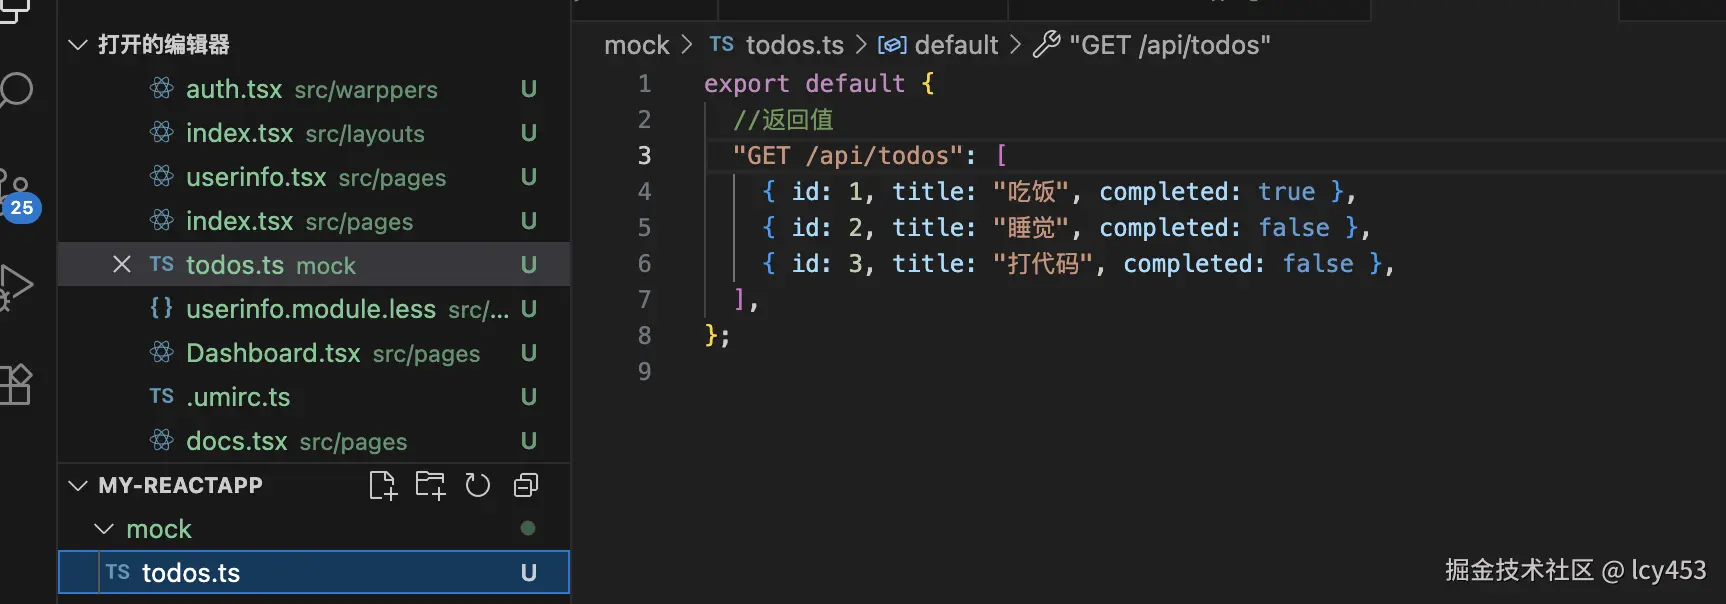1726x604 pixels.
Task: Click React icon beside Dashboard.tsx
Action: point(161,352)
